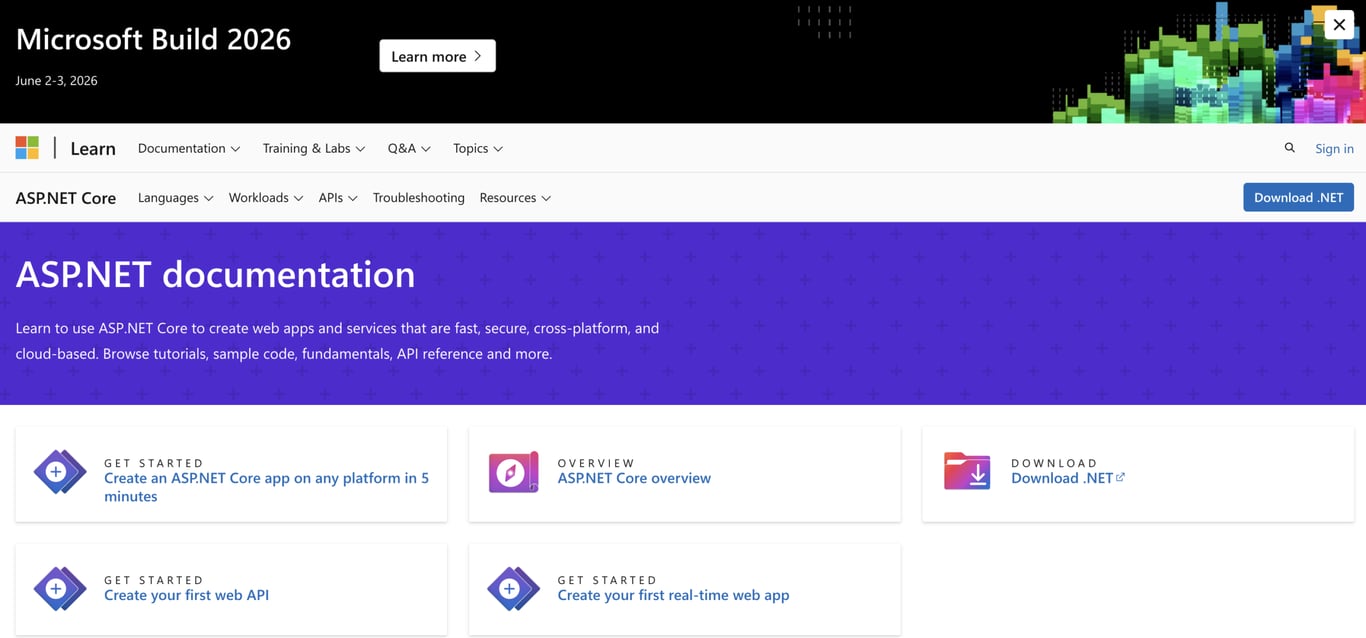Open the ASP.NET Core overview link
Screen dimensions: 1366x638
(x=634, y=478)
